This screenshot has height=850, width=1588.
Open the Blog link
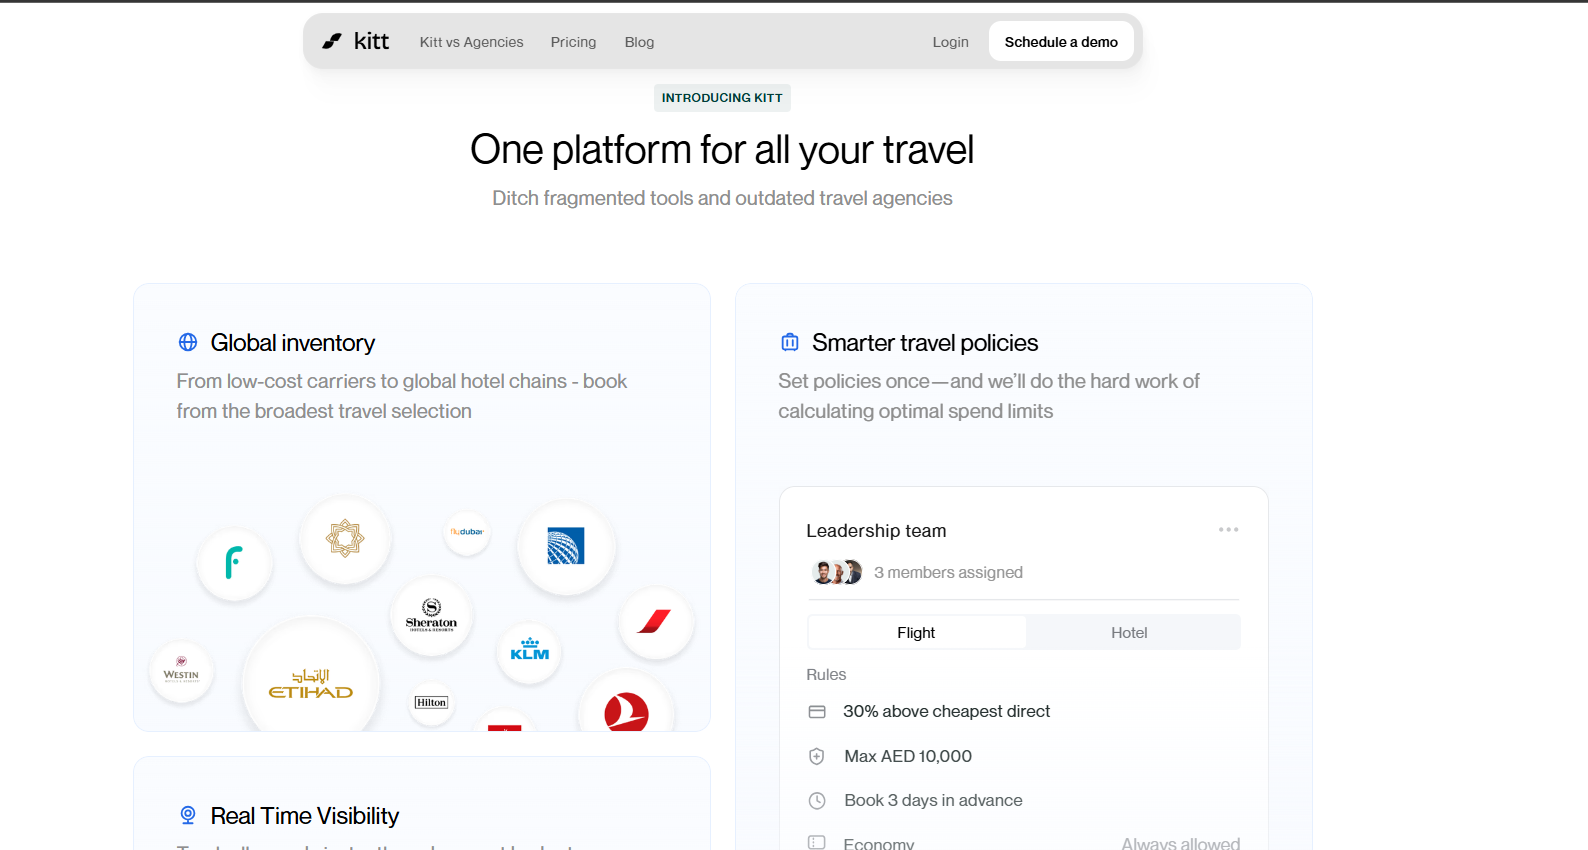point(639,42)
